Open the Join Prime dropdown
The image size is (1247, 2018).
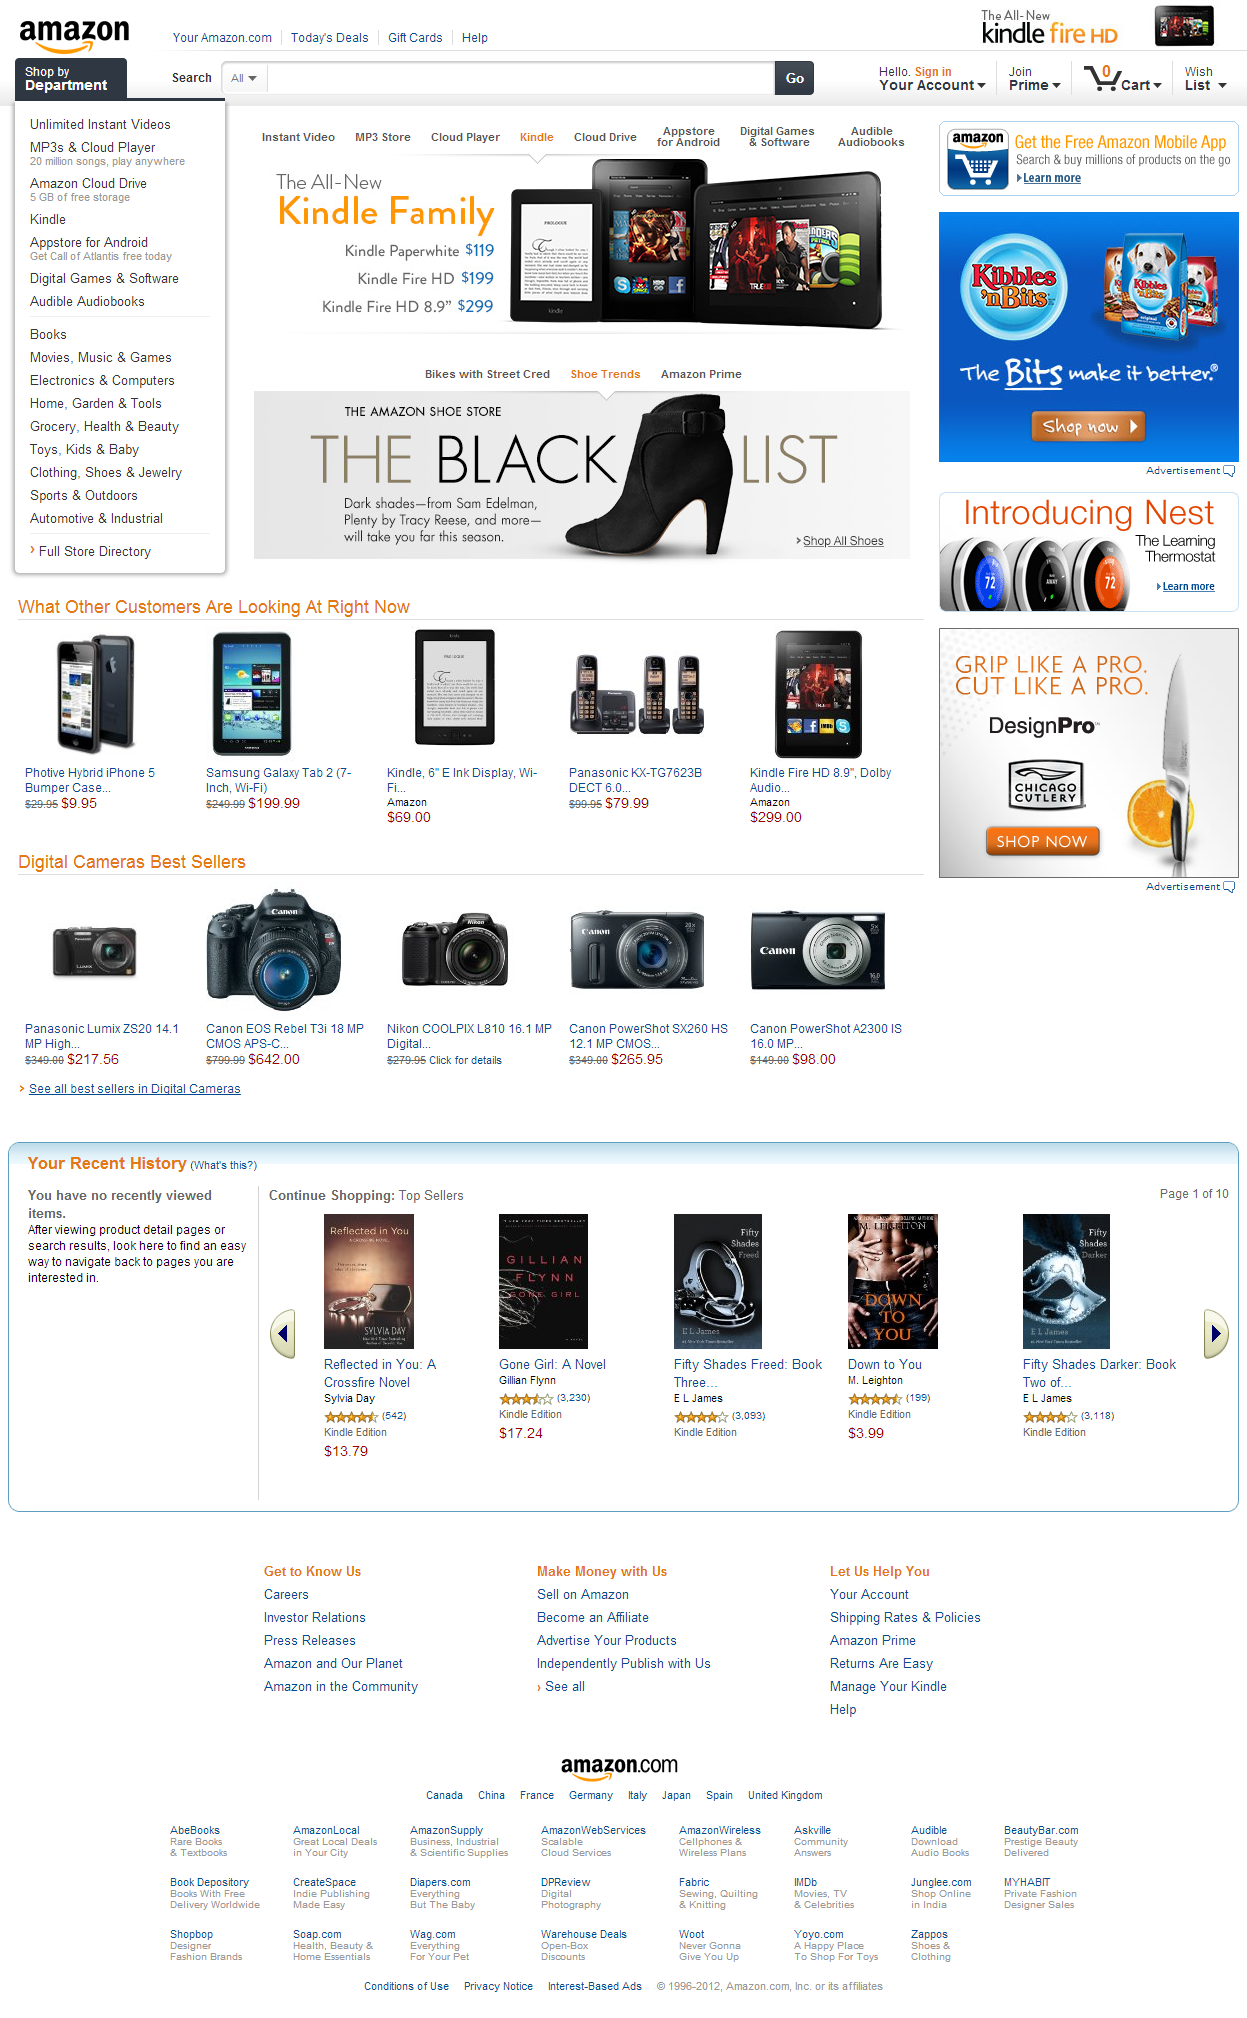(1034, 78)
